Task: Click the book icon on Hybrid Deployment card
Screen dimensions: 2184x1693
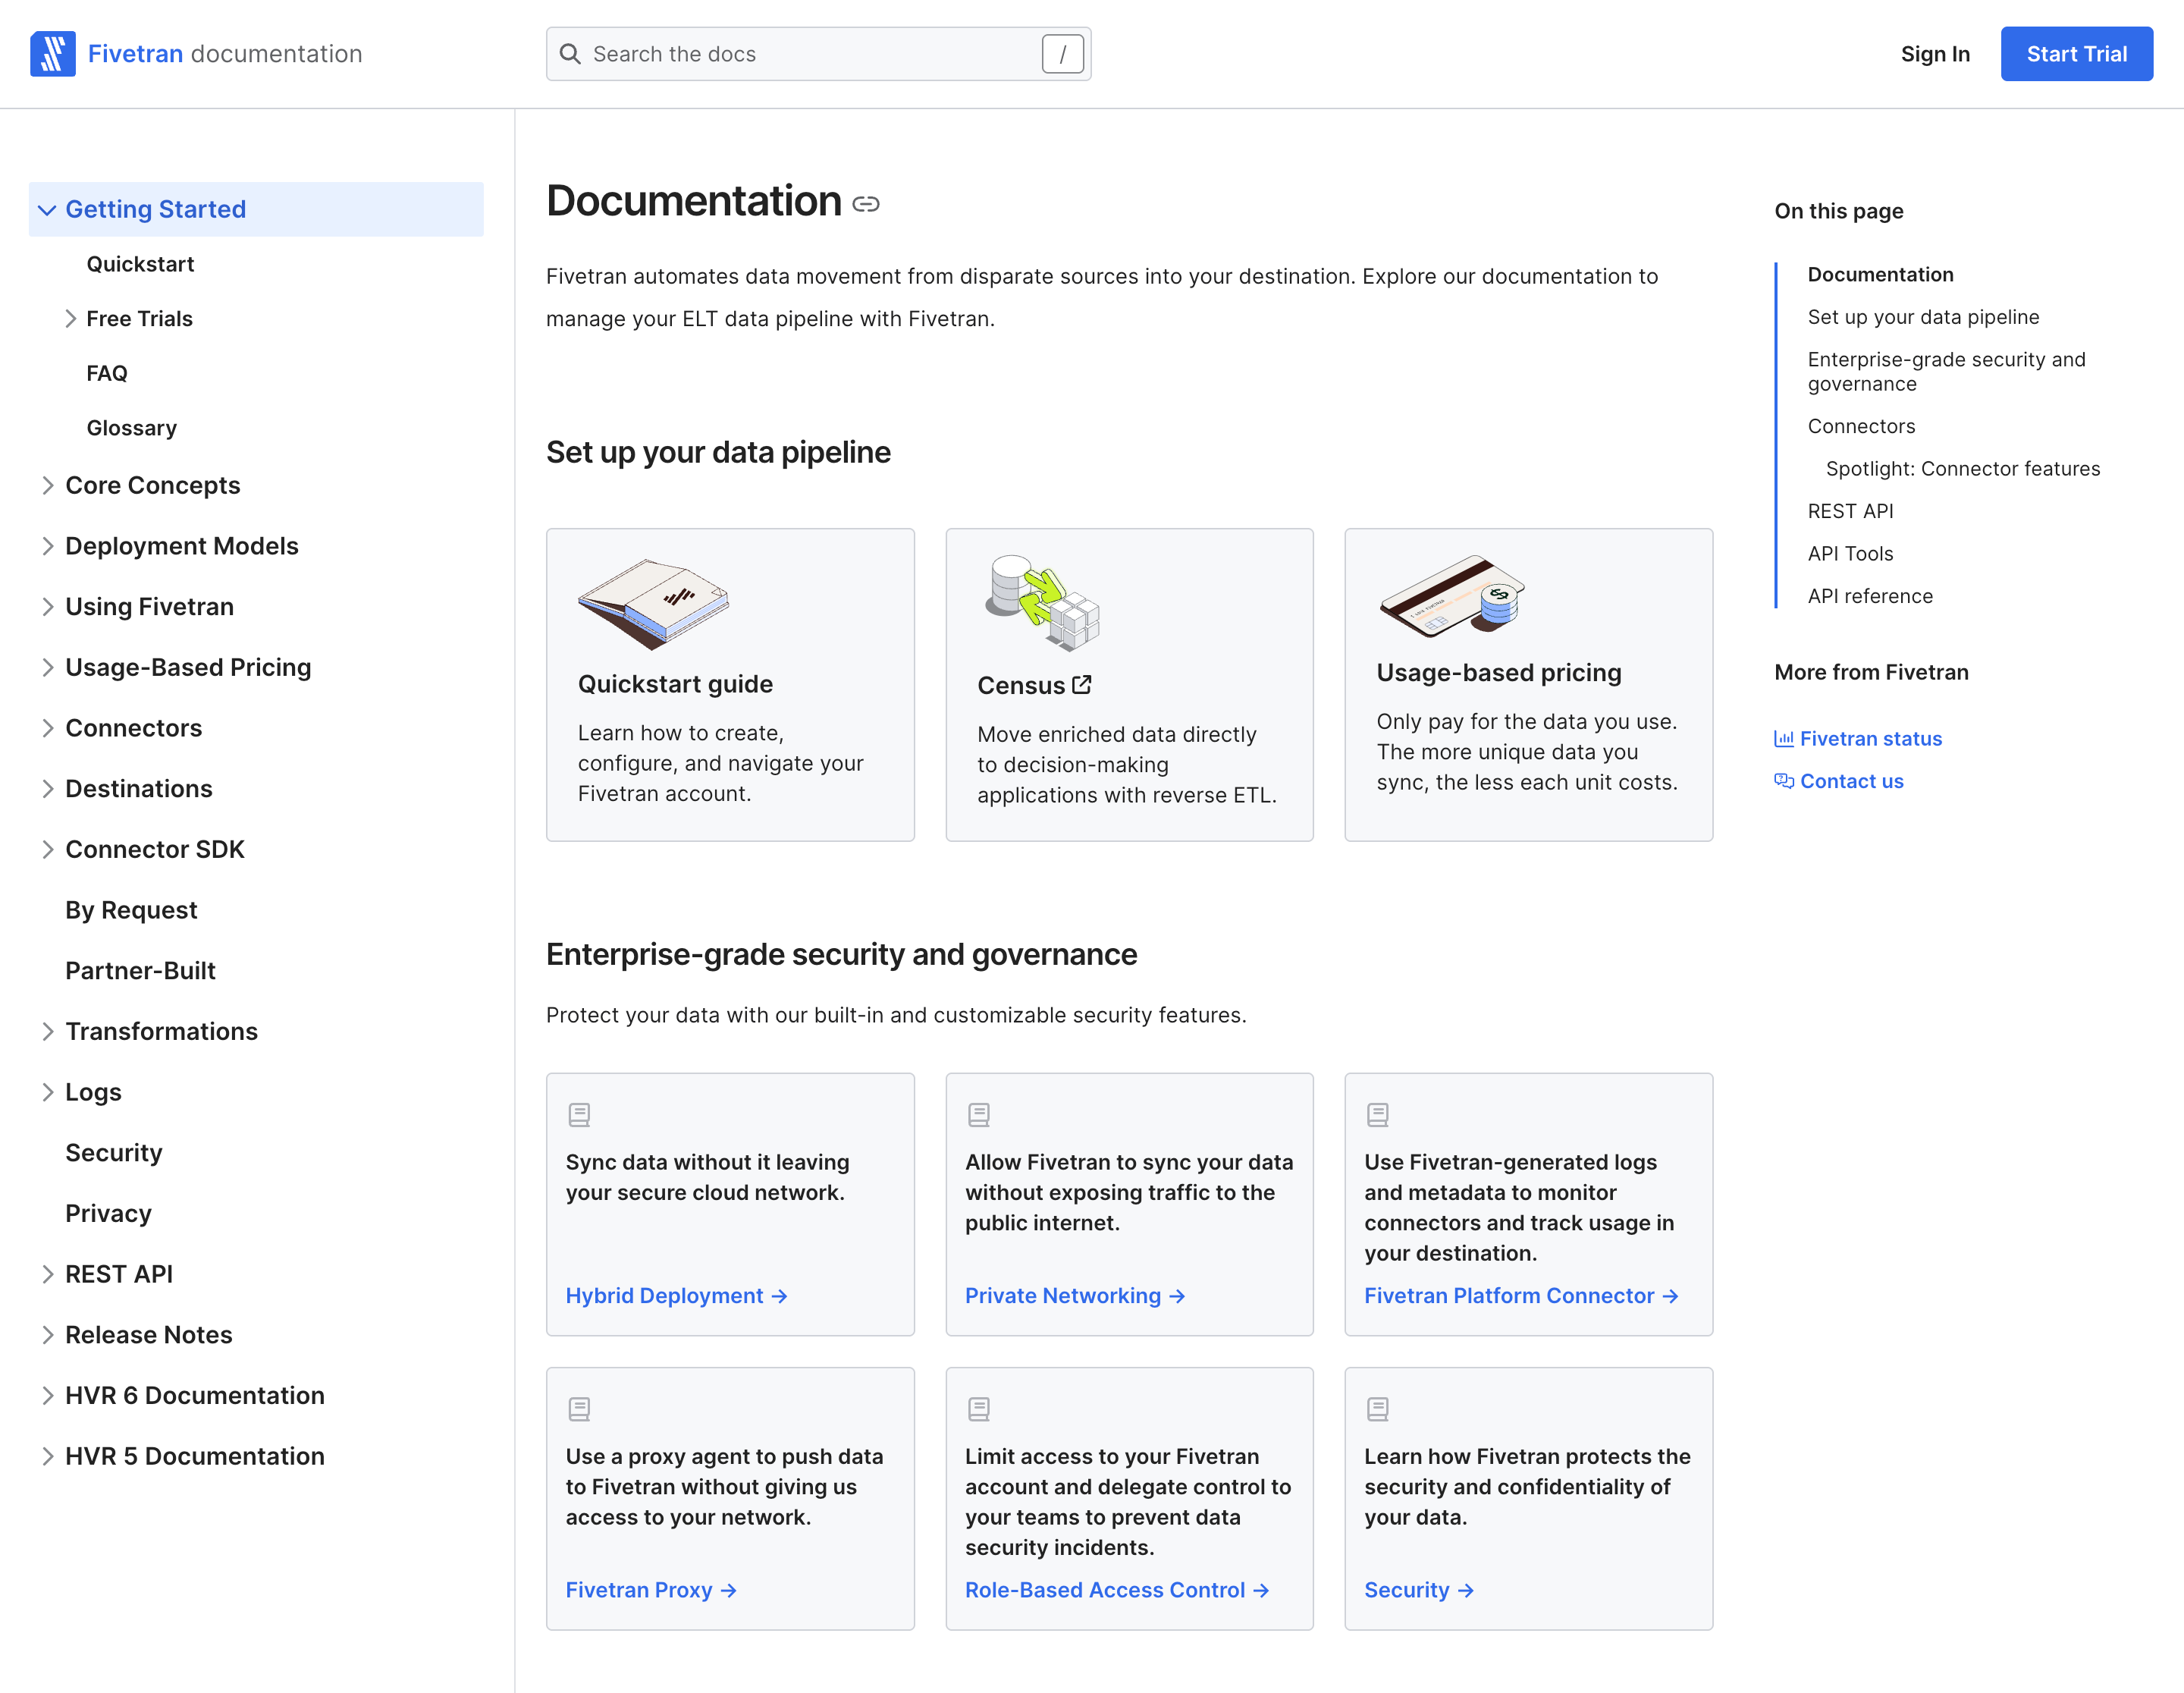Action: pyautogui.click(x=579, y=1115)
